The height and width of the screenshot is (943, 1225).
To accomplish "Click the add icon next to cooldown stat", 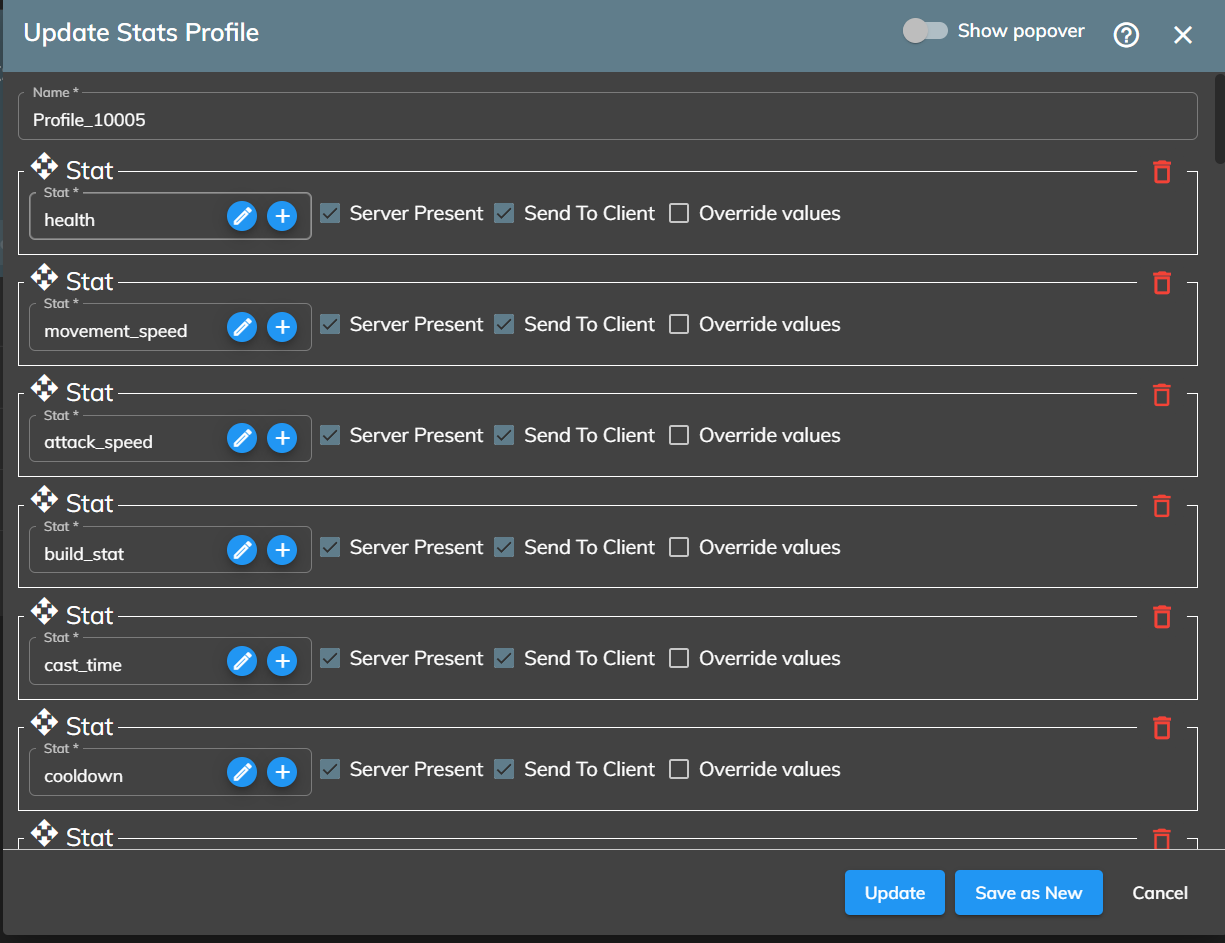I will point(282,772).
